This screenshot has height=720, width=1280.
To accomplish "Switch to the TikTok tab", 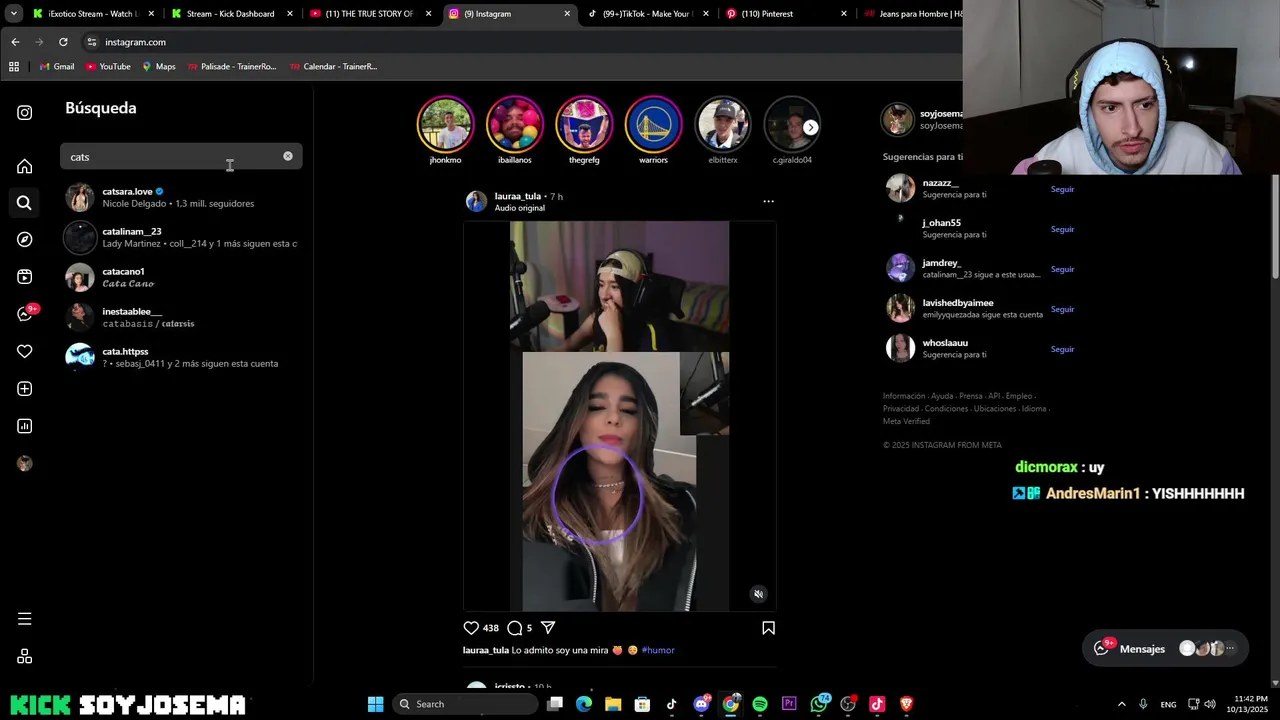I will tap(647, 14).
